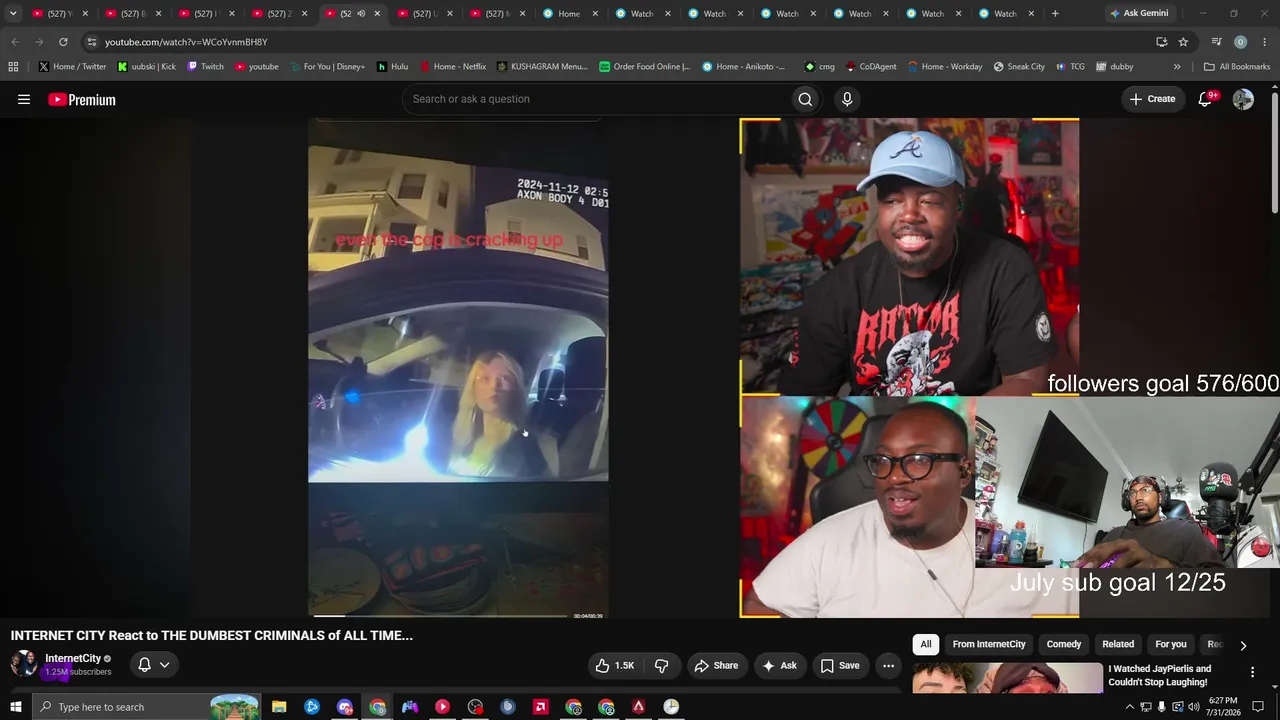Open the tab search dropdown arrow
Screen dimensions: 1280x720
[x=13, y=14]
